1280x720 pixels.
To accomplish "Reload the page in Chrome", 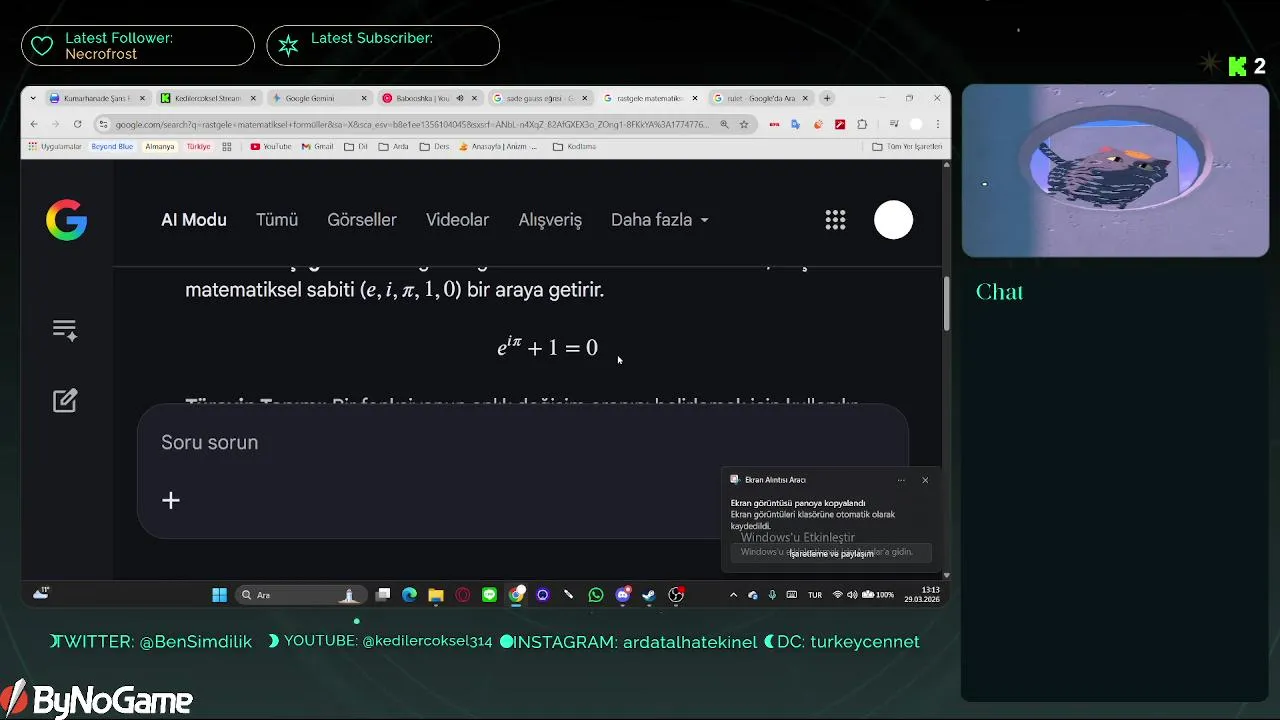I will (77, 124).
